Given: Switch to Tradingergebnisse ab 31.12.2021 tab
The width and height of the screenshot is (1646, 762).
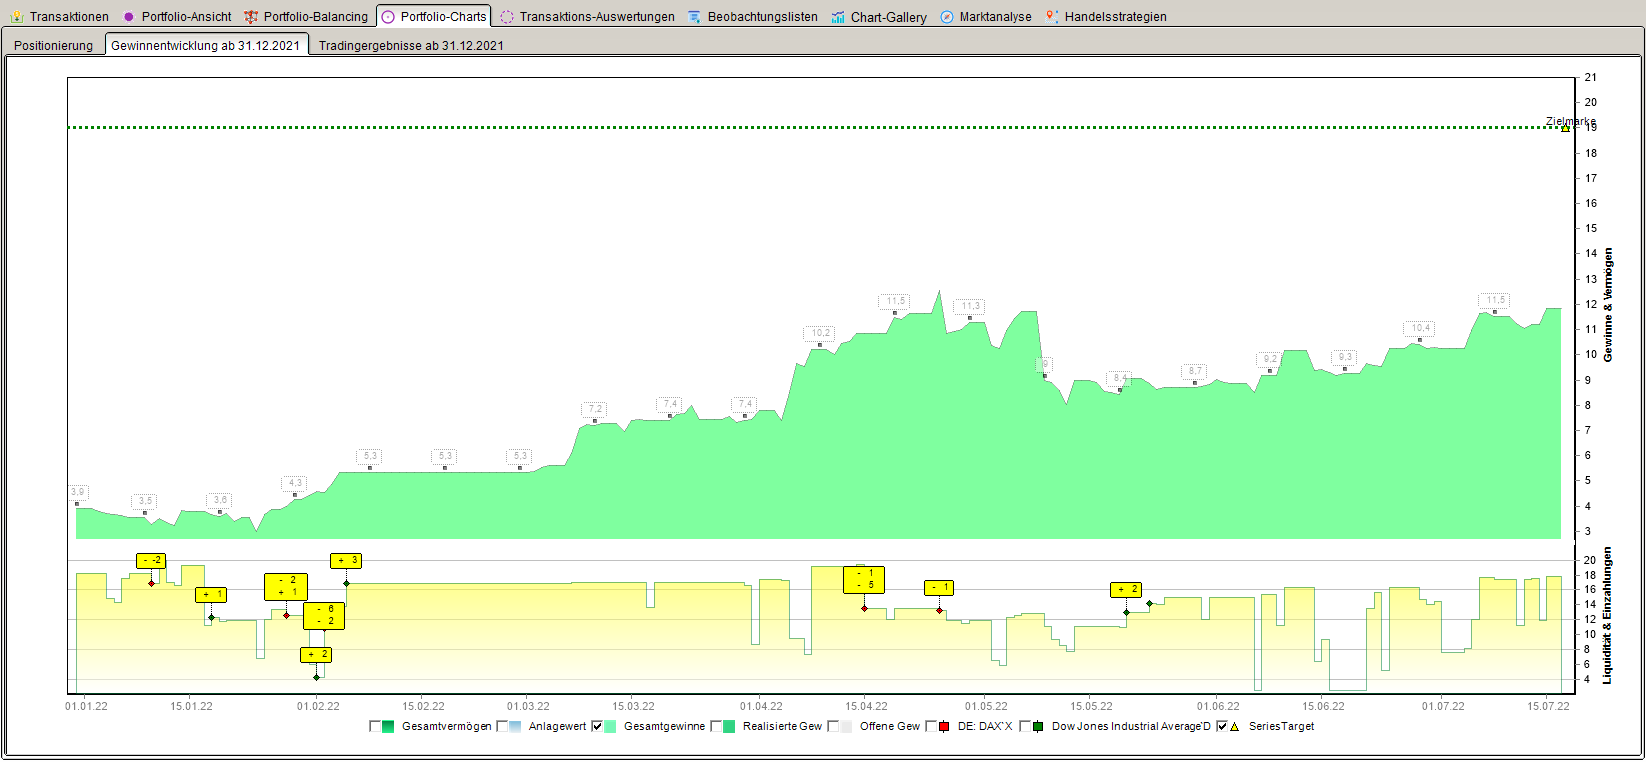Looking at the screenshot, I should (x=411, y=45).
